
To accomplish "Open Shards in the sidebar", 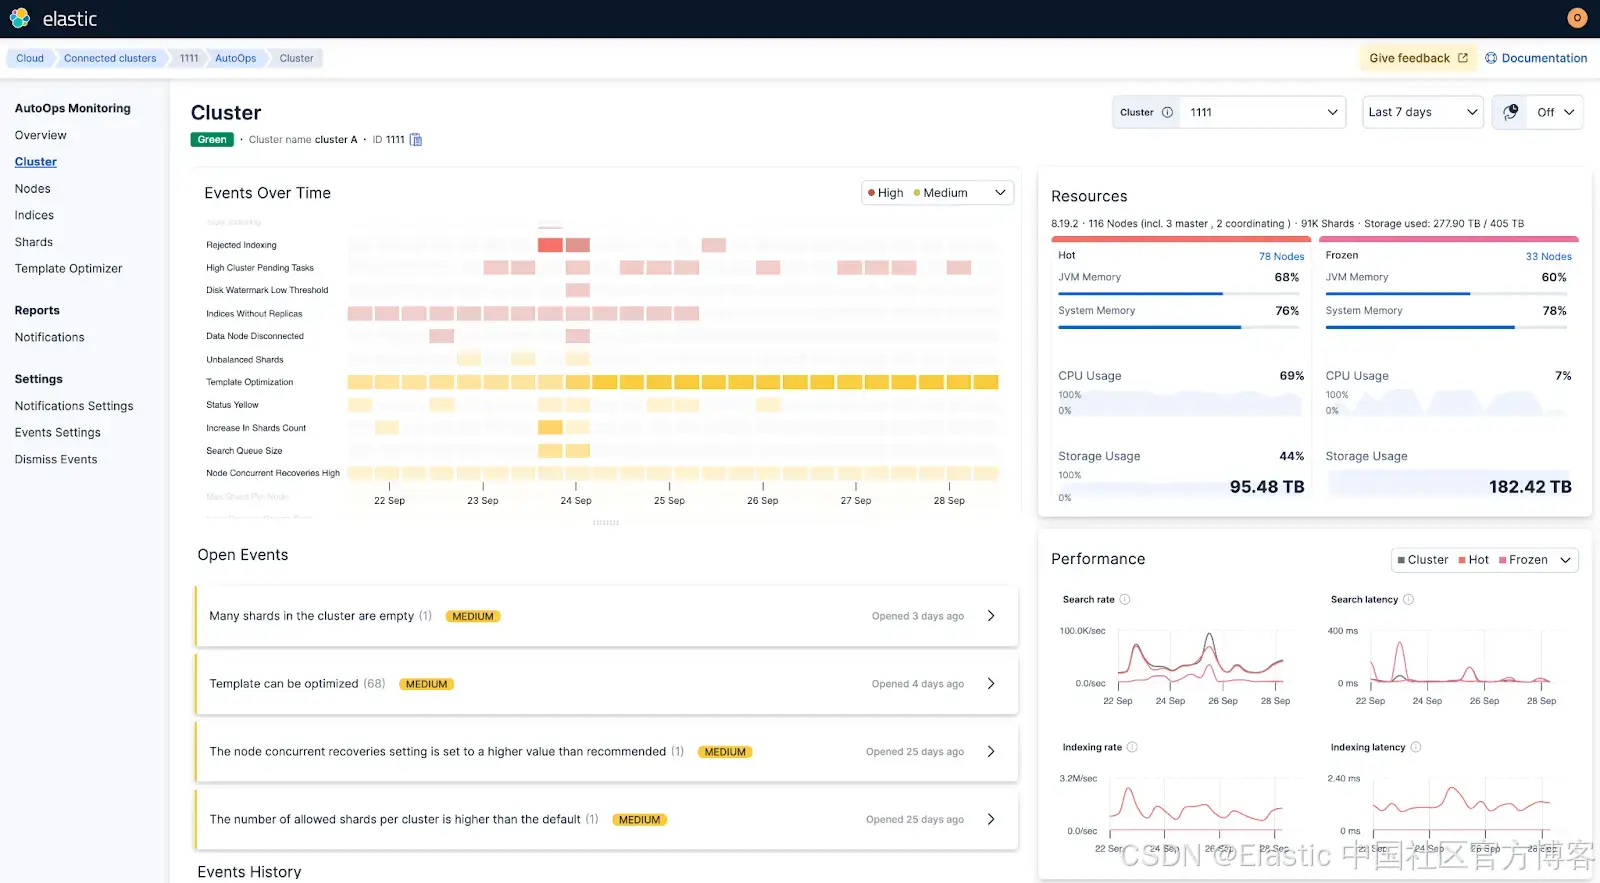I will pos(34,242).
